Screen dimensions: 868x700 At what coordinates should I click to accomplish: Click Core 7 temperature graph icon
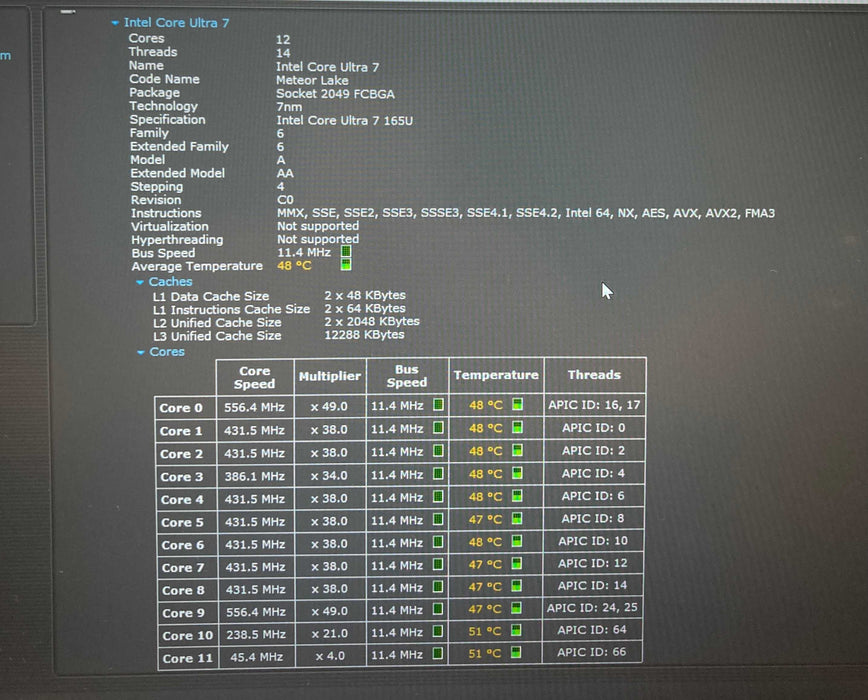(516, 564)
